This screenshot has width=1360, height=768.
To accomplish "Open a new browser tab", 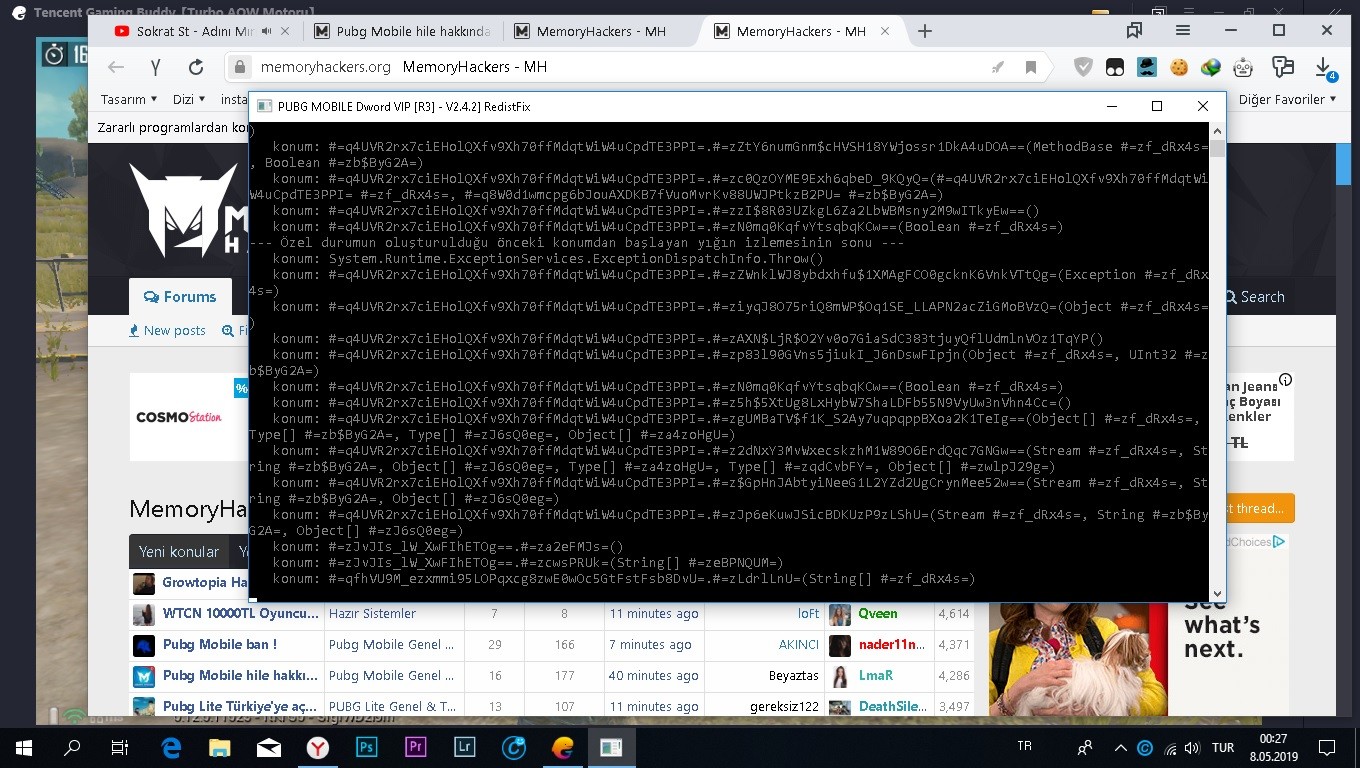I will [x=925, y=31].
